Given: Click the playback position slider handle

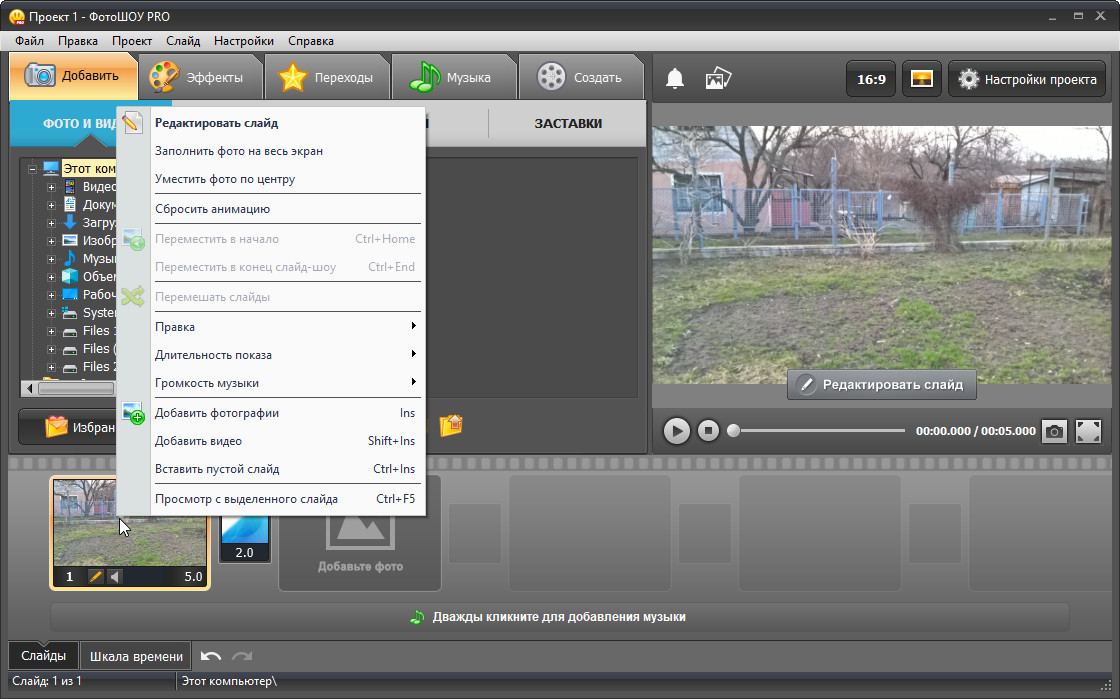Looking at the screenshot, I should click(x=734, y=431).
